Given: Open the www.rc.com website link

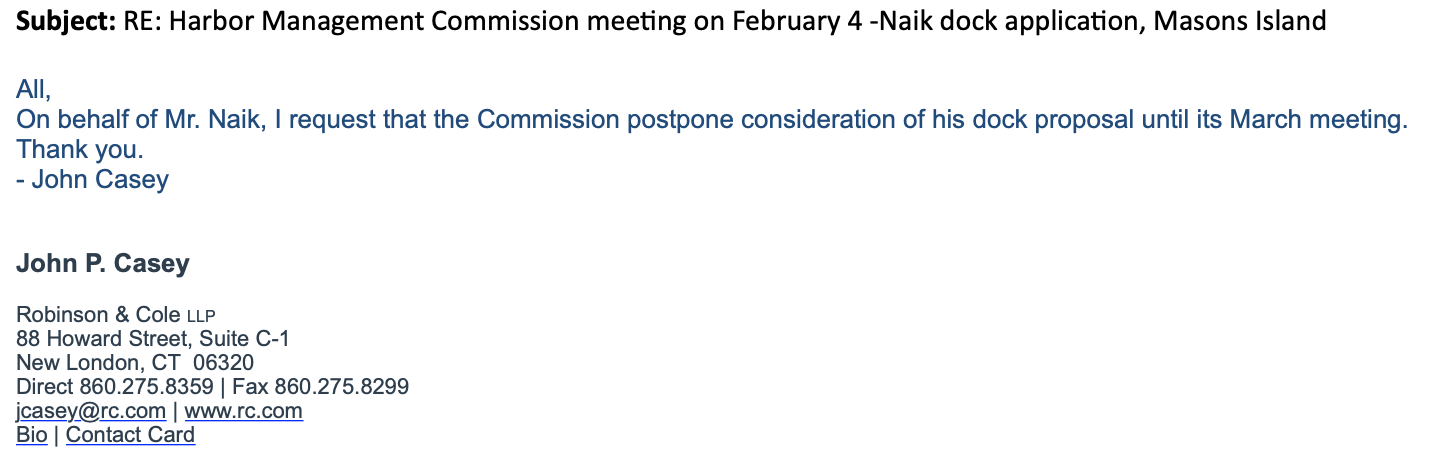Looking at the screenshot, I should pos(243,411).
